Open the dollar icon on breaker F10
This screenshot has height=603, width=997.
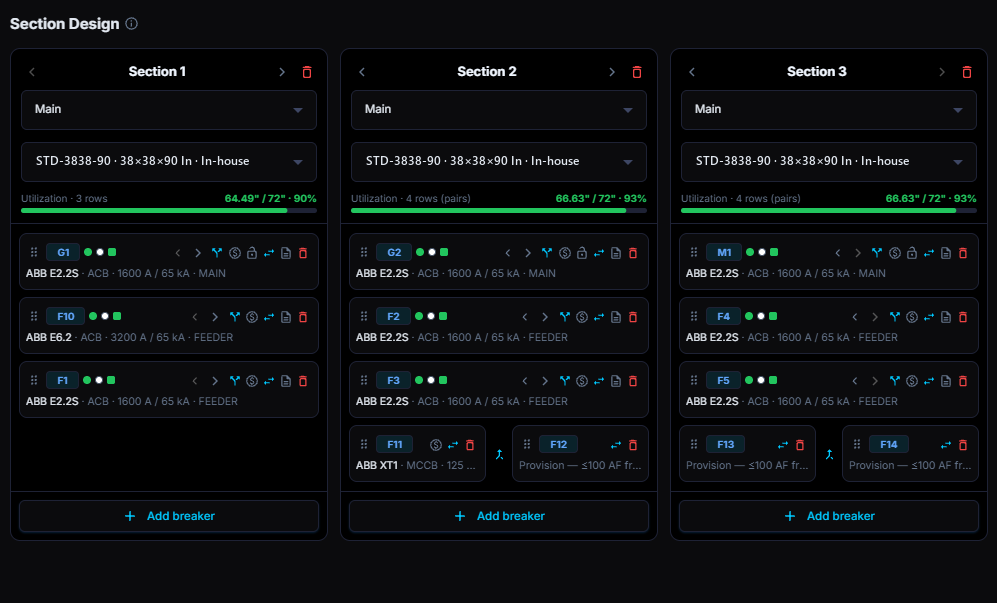coord(252,317)
